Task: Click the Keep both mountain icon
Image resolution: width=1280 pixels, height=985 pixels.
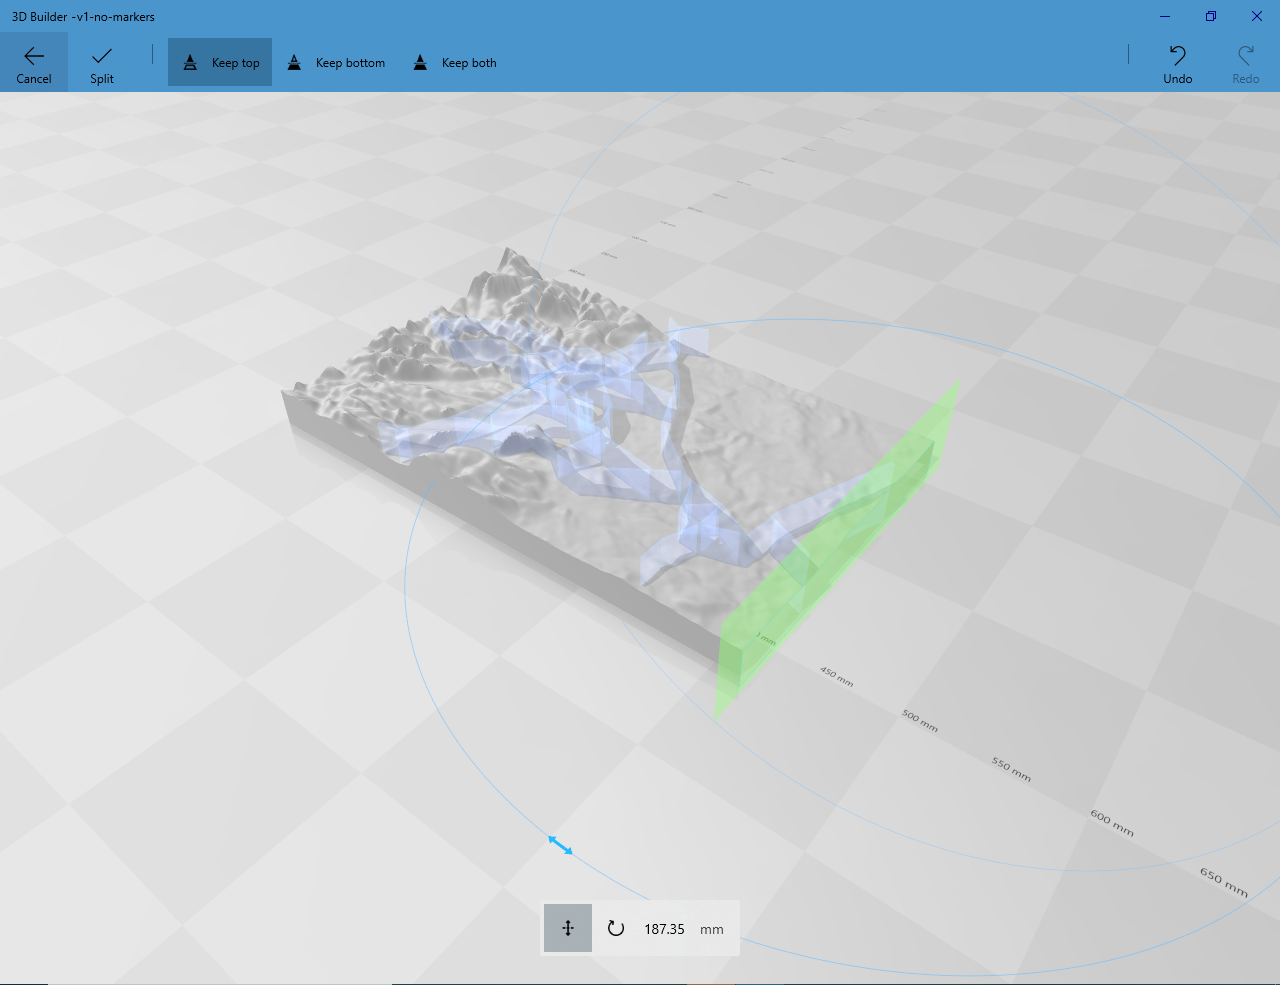Action: tap(420, 62)
